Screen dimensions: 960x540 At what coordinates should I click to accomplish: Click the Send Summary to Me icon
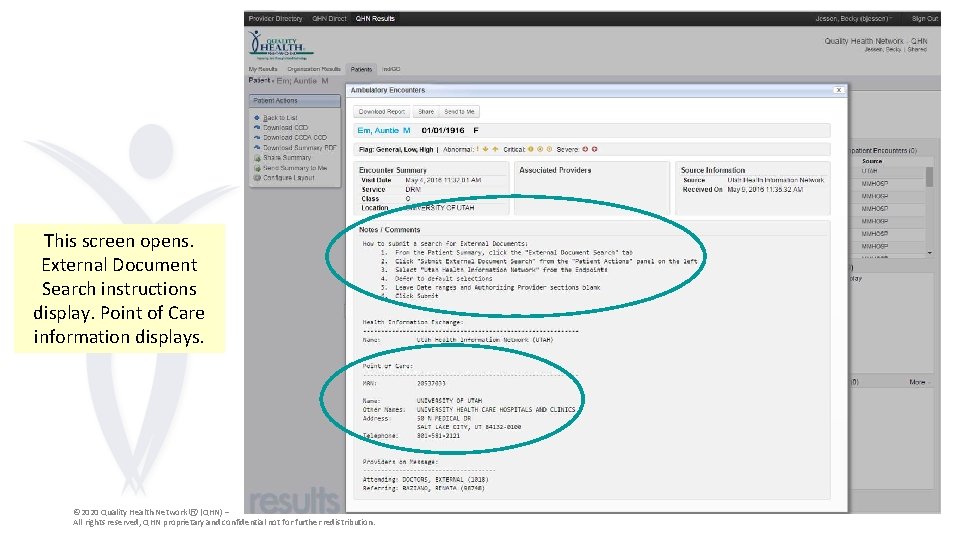[x=257, y=168]
